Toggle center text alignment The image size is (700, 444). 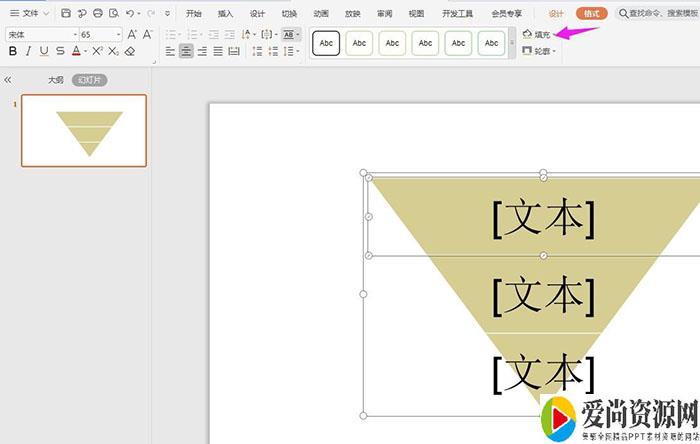pos(186,51)
